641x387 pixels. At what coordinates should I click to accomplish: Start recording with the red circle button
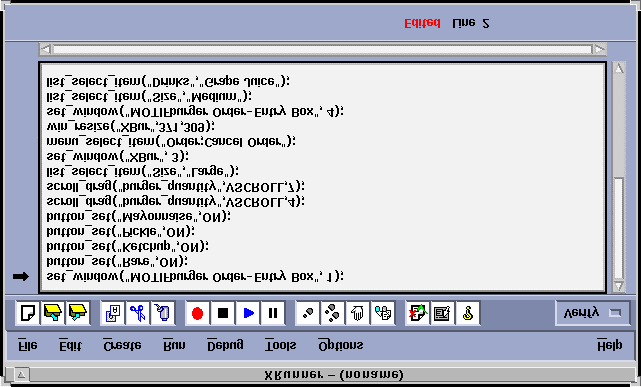click(x=197, y=313)
